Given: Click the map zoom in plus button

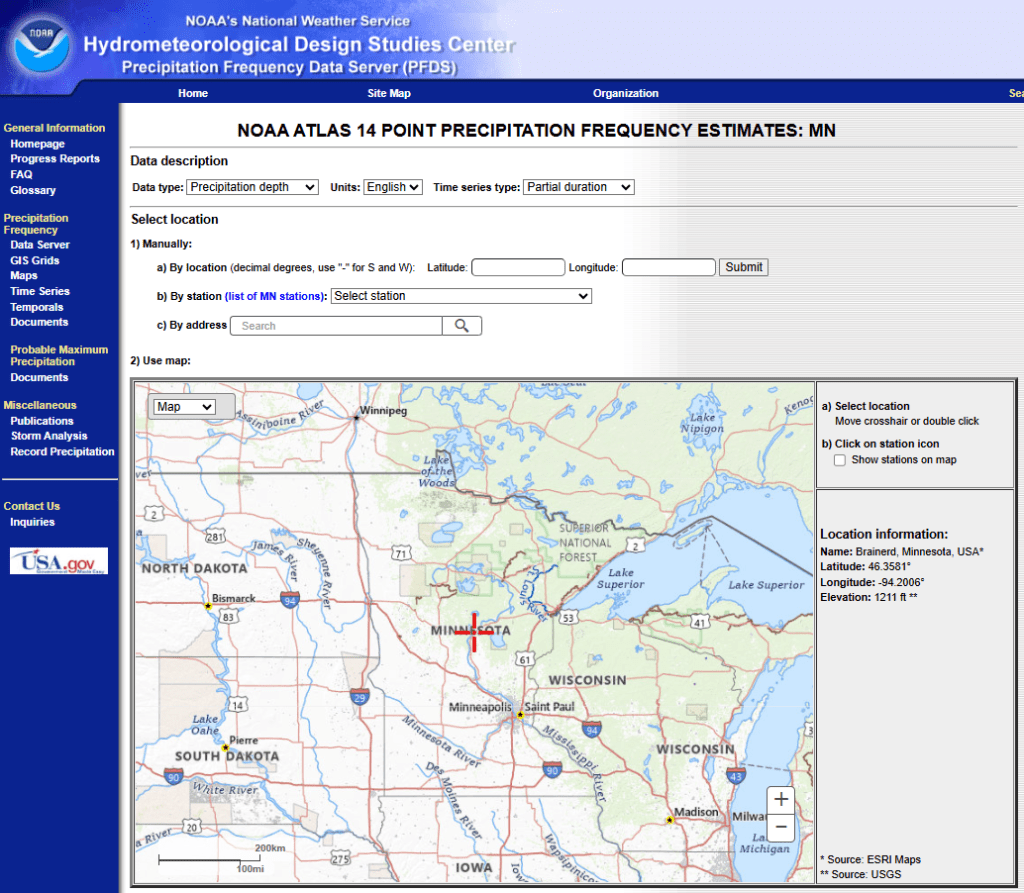Looking at the screenshot, I should pyautogui.click(x=782, y=799).
